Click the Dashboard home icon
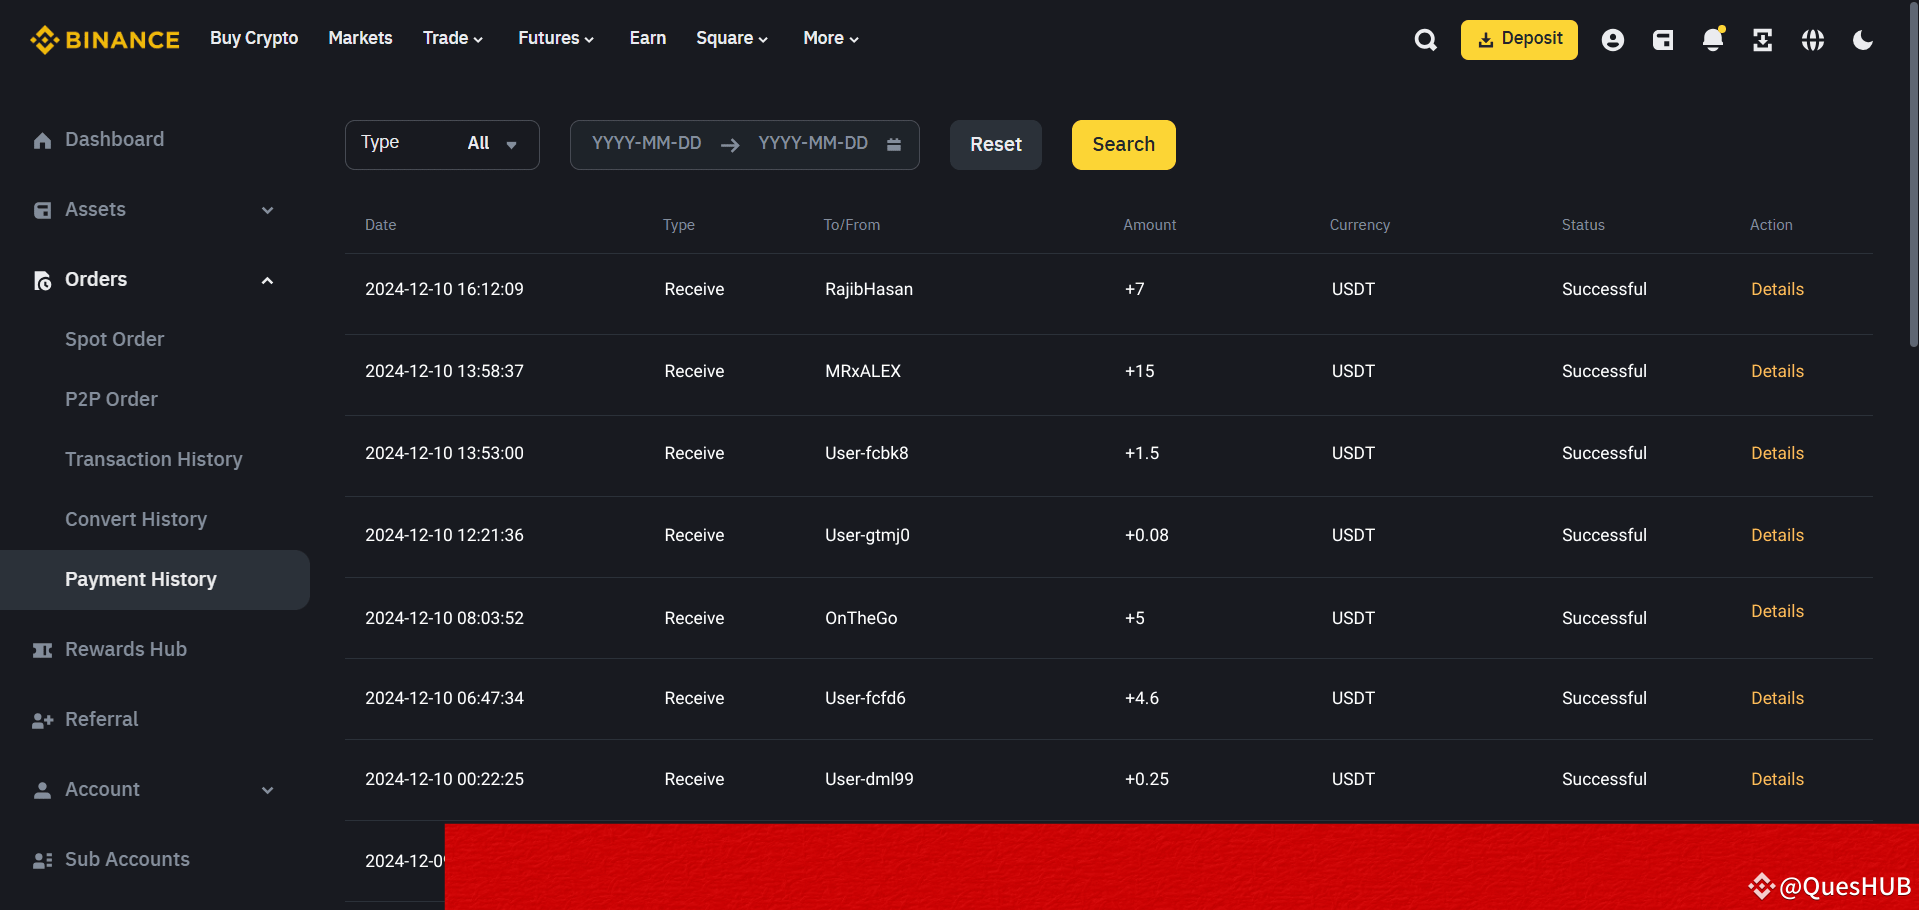The width and height of the screenshot is (1919, 910). pos(42,141)
